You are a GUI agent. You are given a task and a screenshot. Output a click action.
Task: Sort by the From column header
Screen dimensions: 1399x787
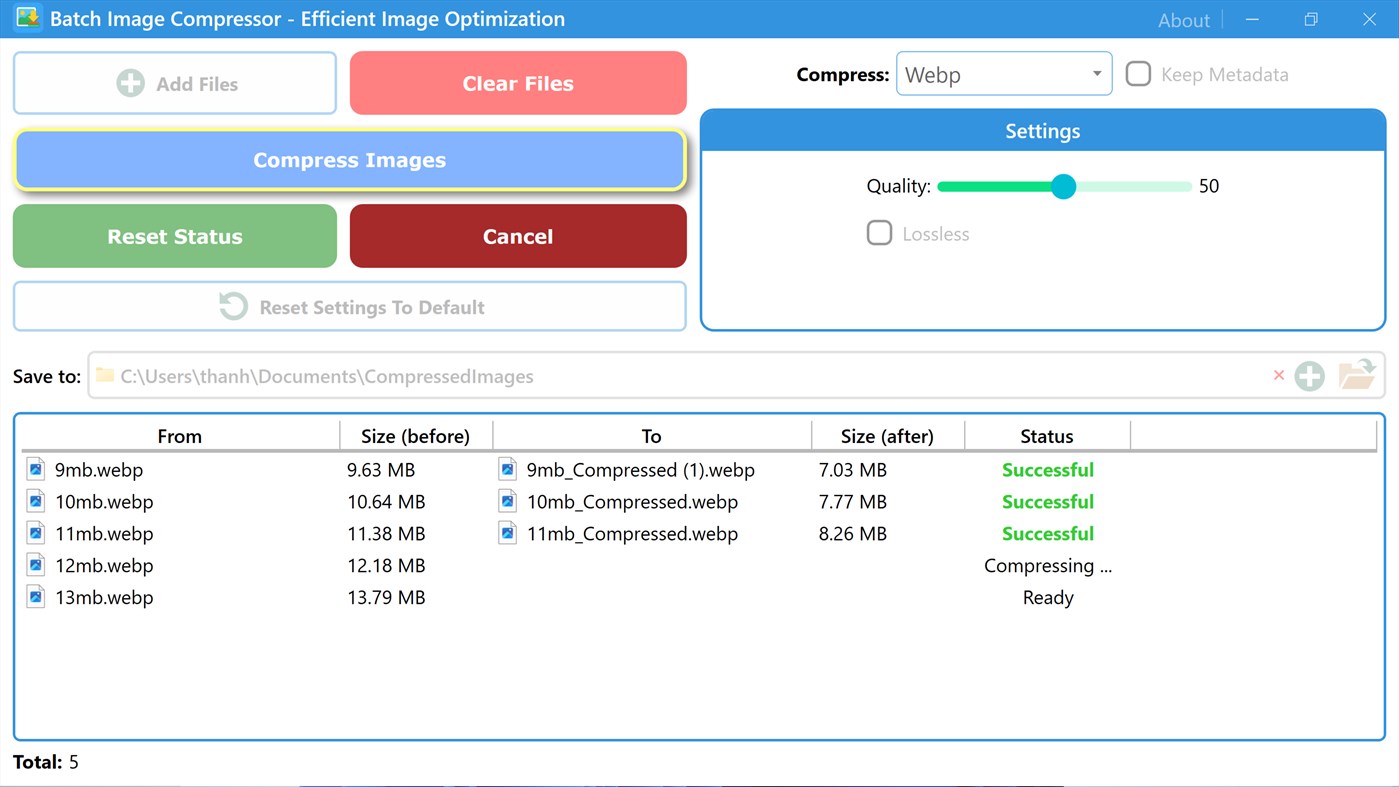(x=180, y=436)
